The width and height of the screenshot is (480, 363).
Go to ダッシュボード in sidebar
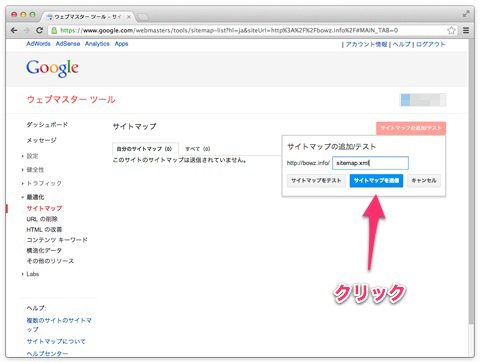47,125
